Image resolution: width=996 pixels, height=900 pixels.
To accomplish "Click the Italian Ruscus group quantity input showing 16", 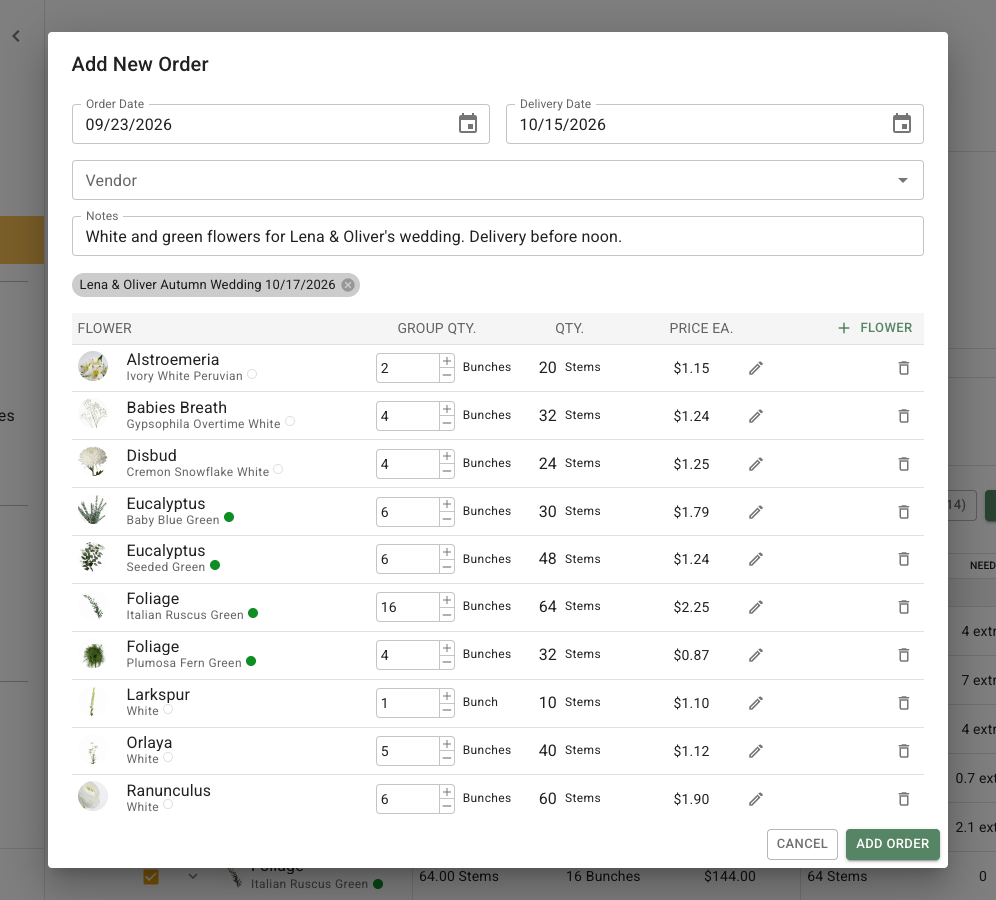I will (408, 607).
